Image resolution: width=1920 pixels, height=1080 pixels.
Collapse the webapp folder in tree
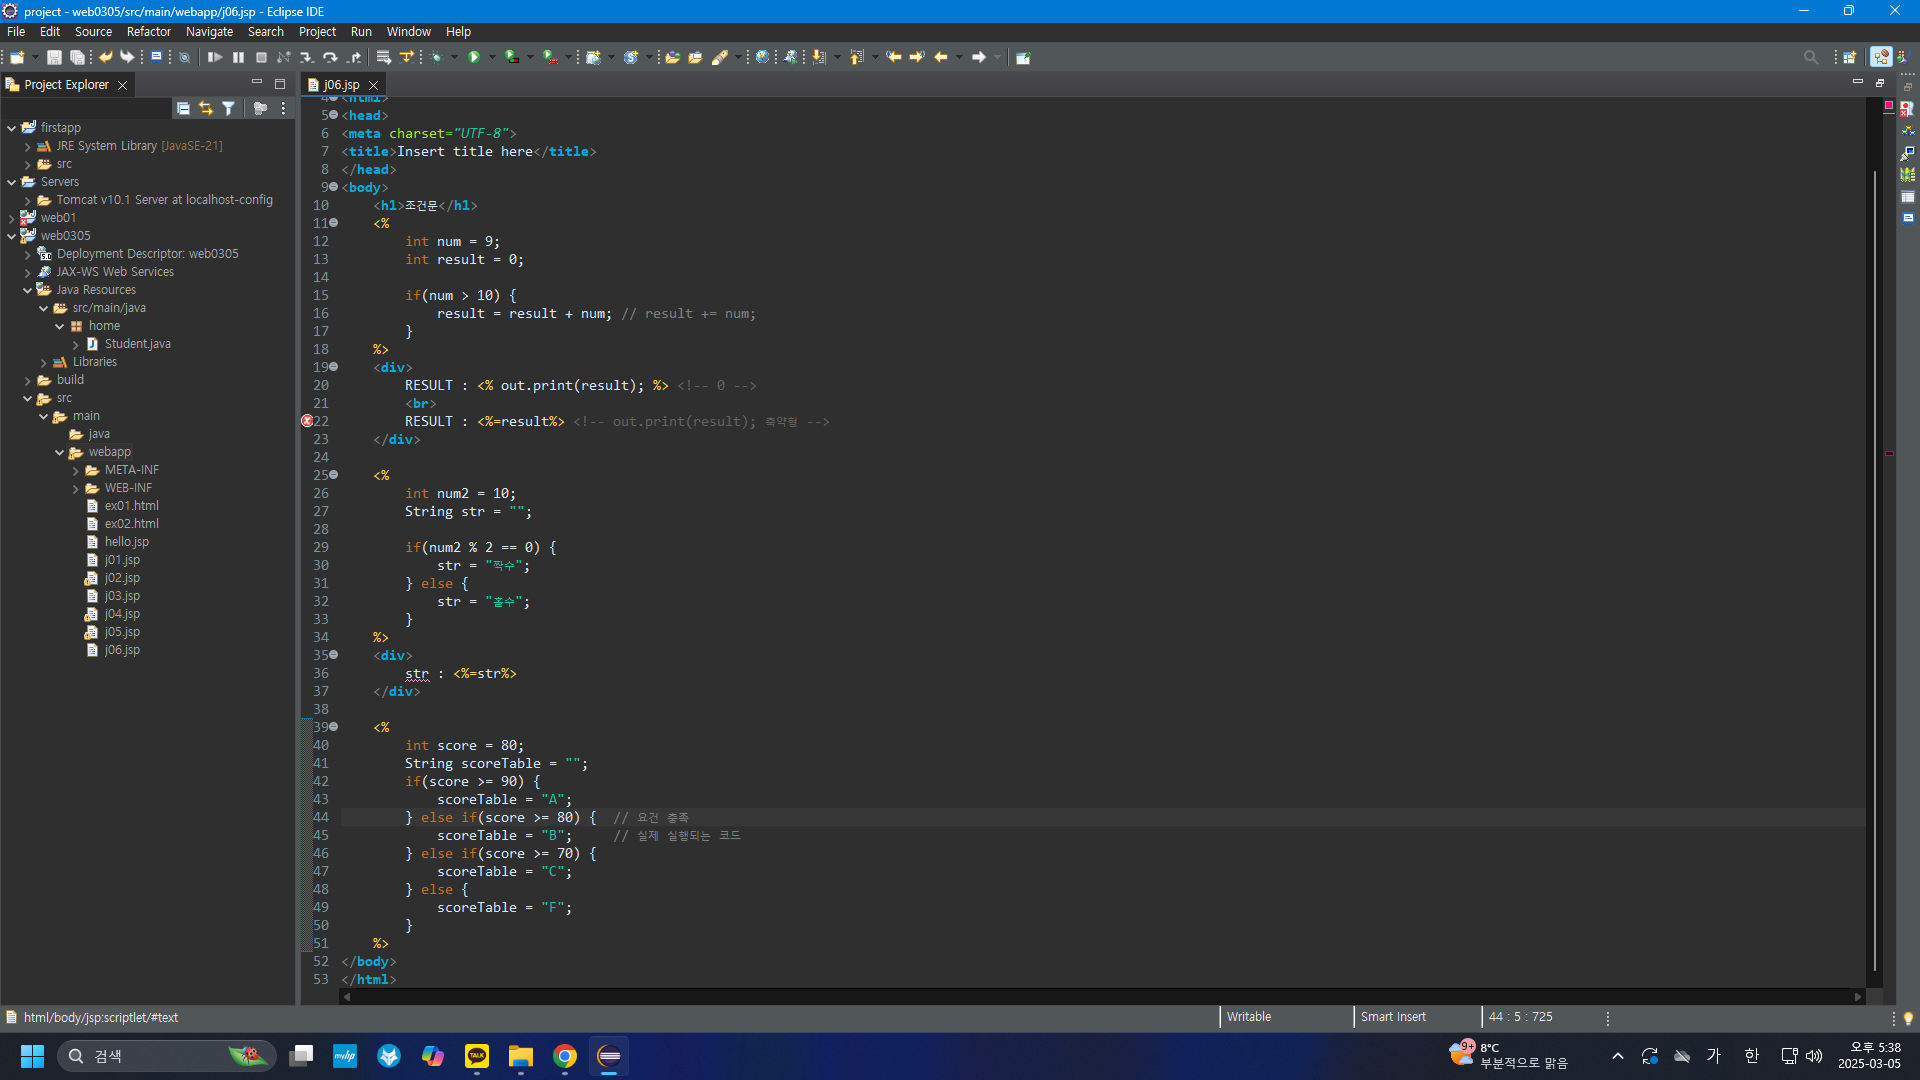tap(60, 452)
